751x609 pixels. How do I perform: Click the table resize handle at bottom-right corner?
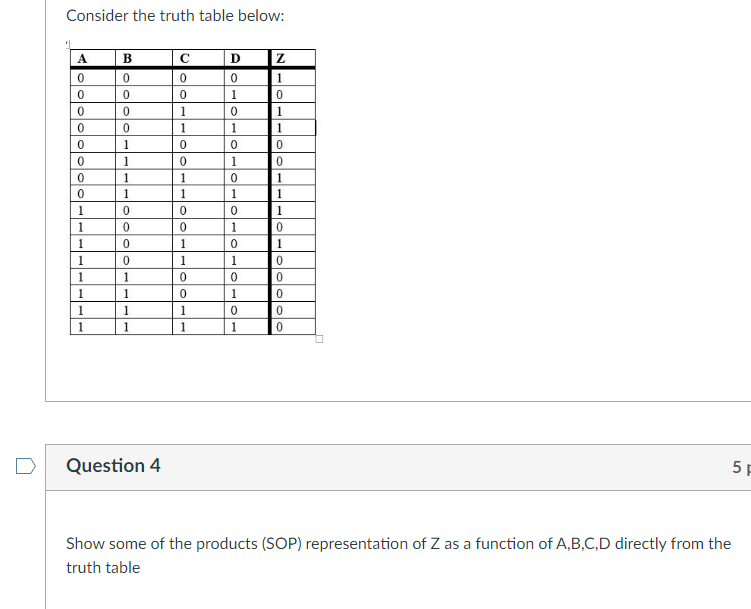pyautogui.click(x=319, y=339)
